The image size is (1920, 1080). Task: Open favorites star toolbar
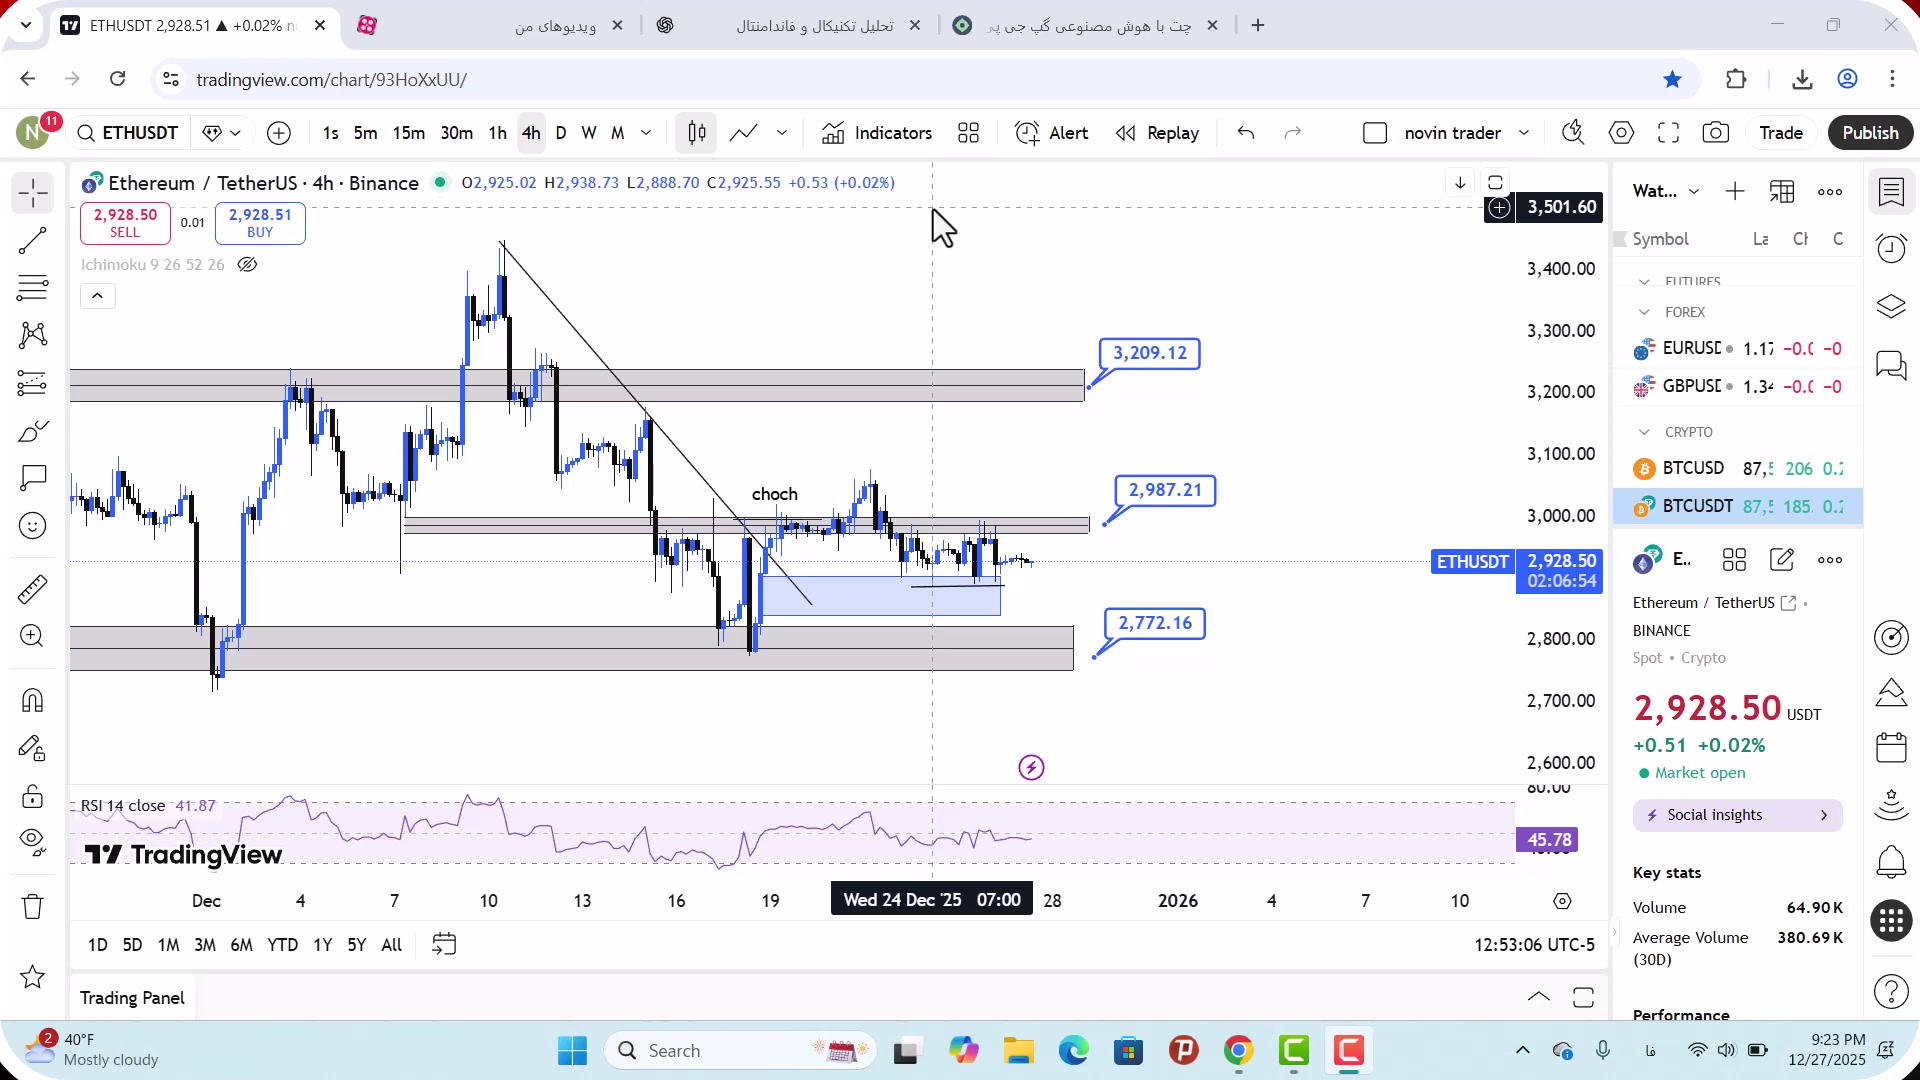click(x=33, y=977)
